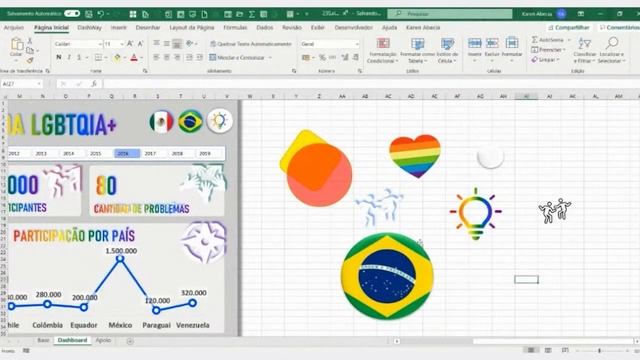Open the Apoio sheet tab
This screenshot has width=640, height=360.
(103, 340)
